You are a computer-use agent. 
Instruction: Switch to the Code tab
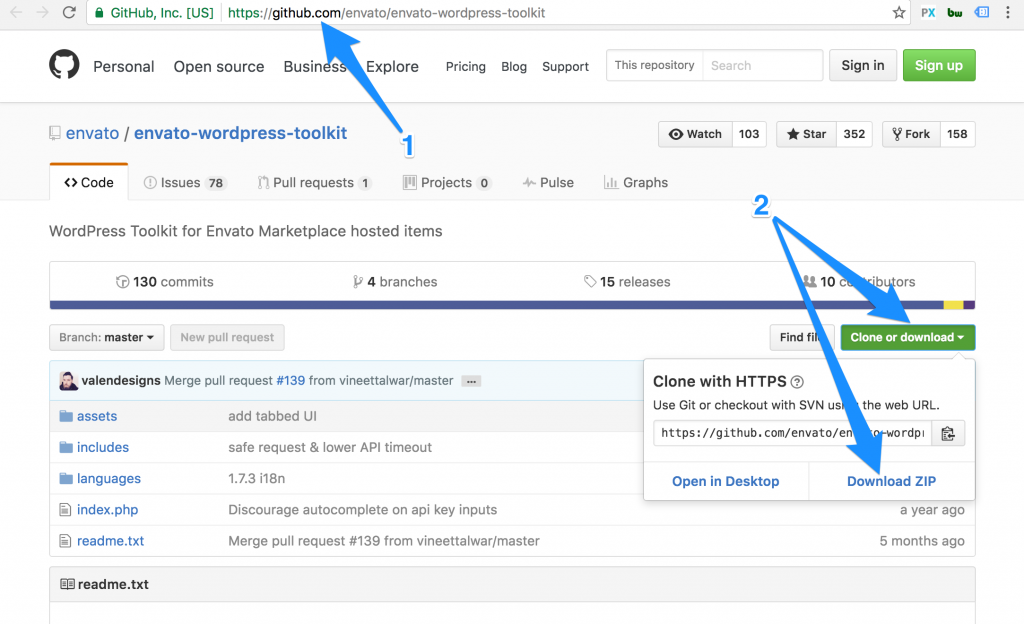click(x=89, y=182)
